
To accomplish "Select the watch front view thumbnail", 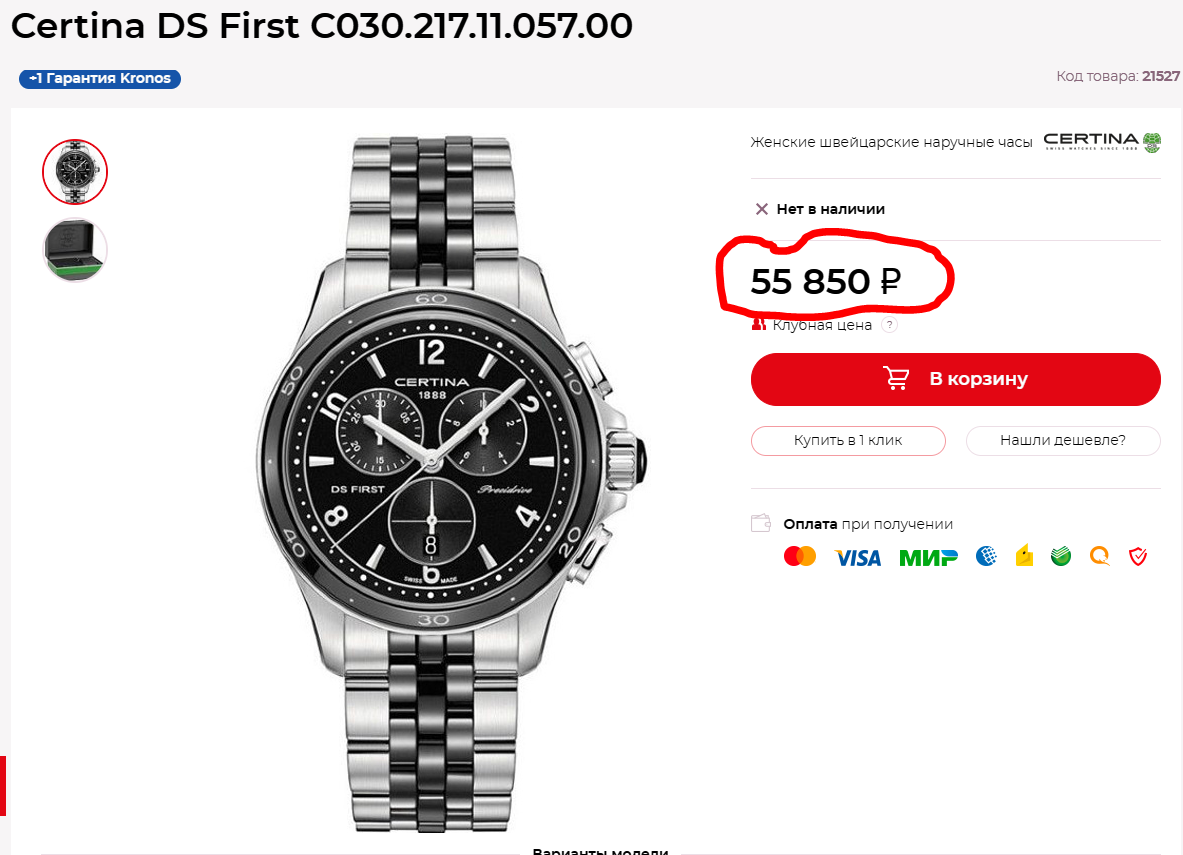I will click(x=75, y=172).
